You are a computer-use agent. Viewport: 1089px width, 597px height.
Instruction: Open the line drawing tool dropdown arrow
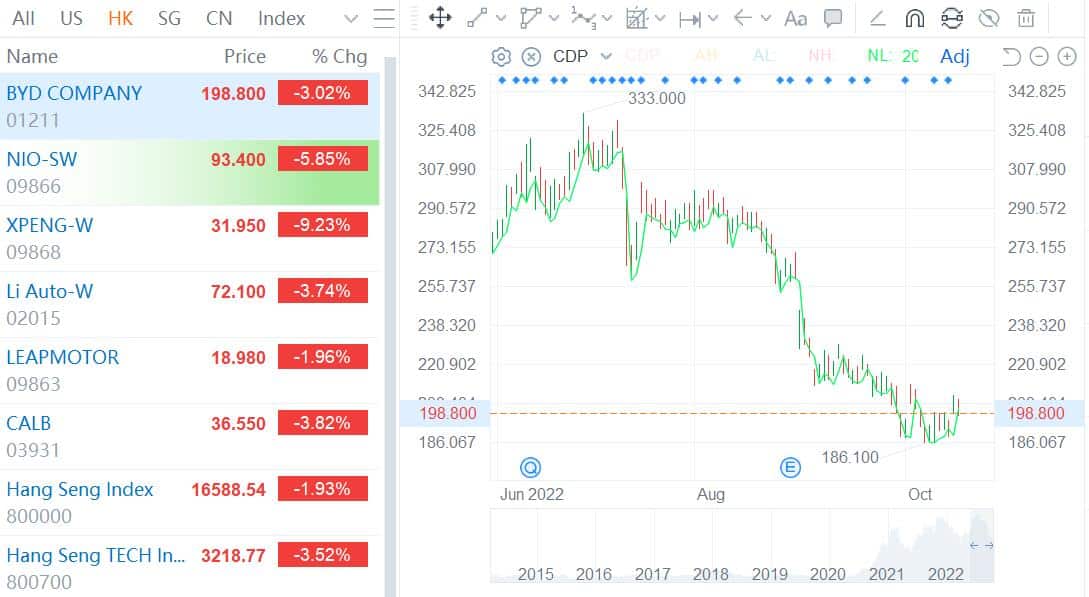click(501, 18)
